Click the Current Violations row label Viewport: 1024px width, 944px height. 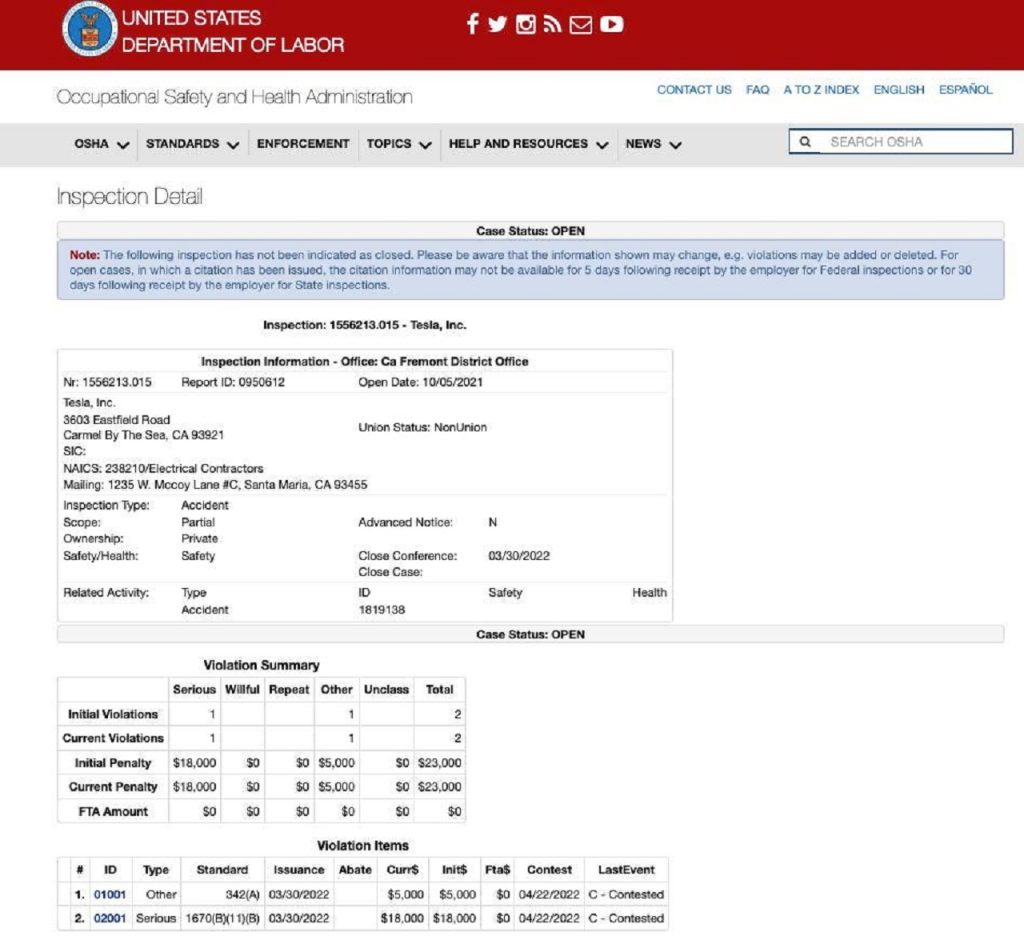[x=113, y=738]
